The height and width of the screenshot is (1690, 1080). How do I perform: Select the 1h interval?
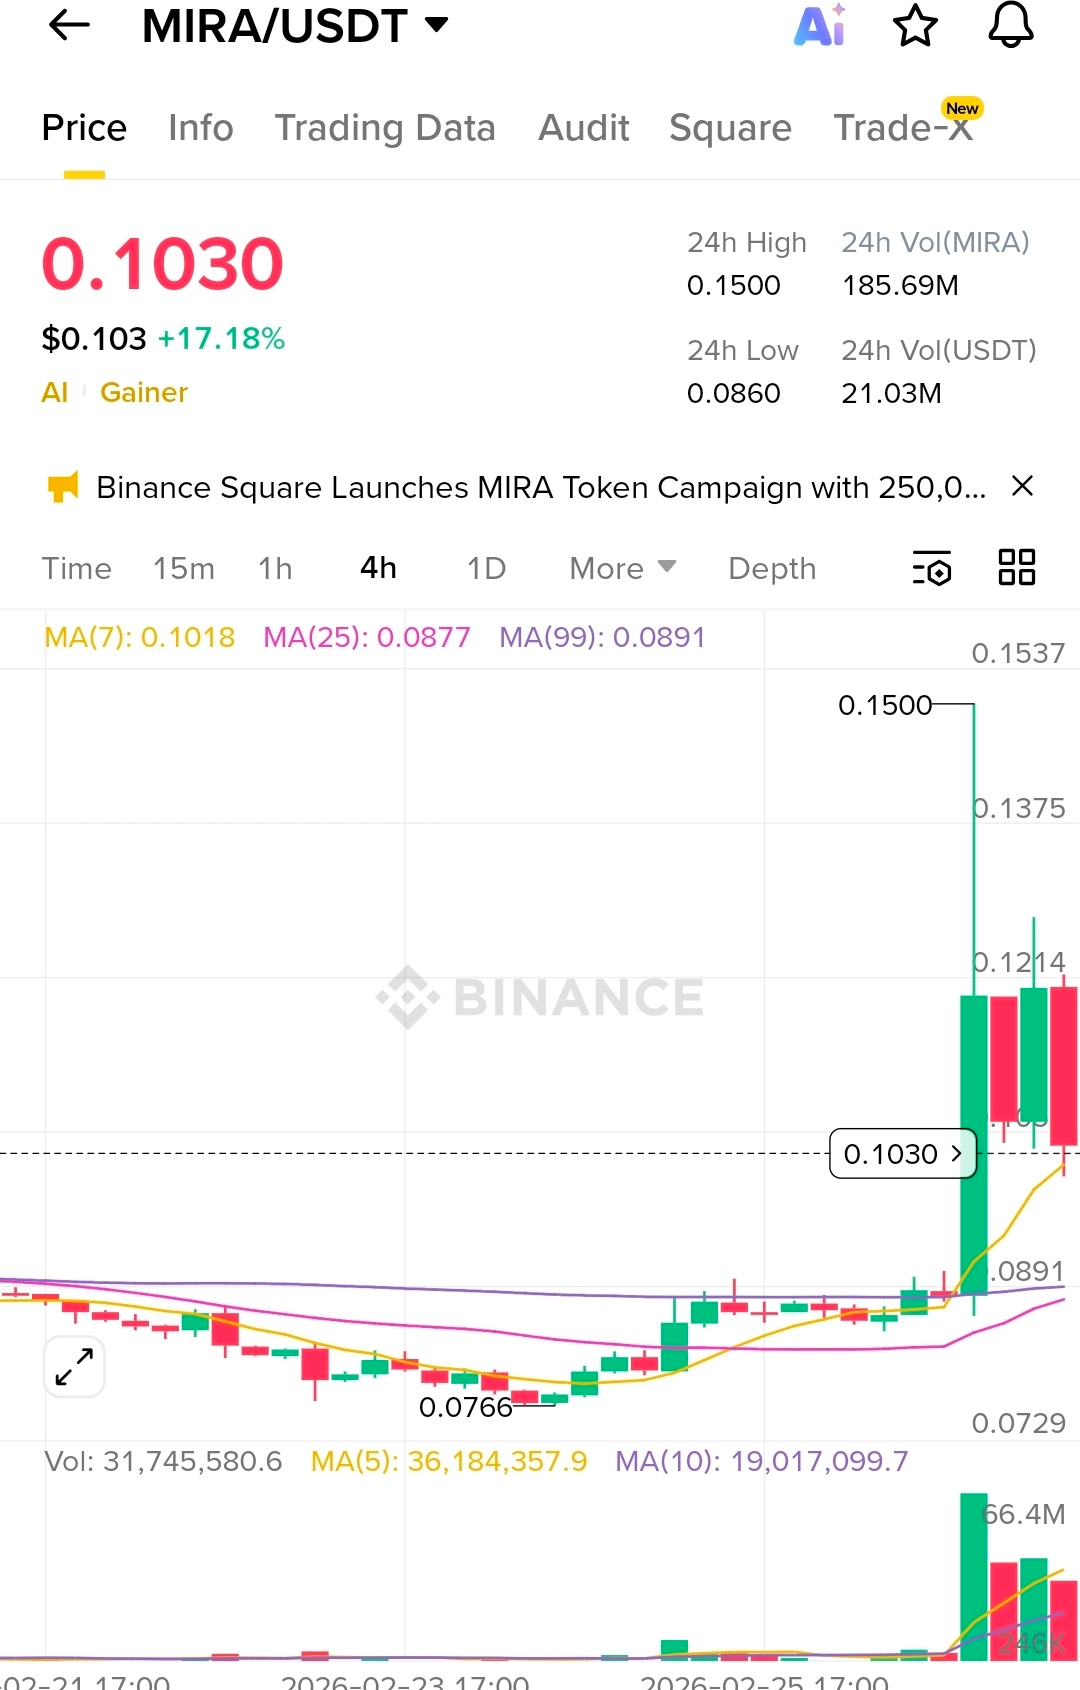coord(275,568)
